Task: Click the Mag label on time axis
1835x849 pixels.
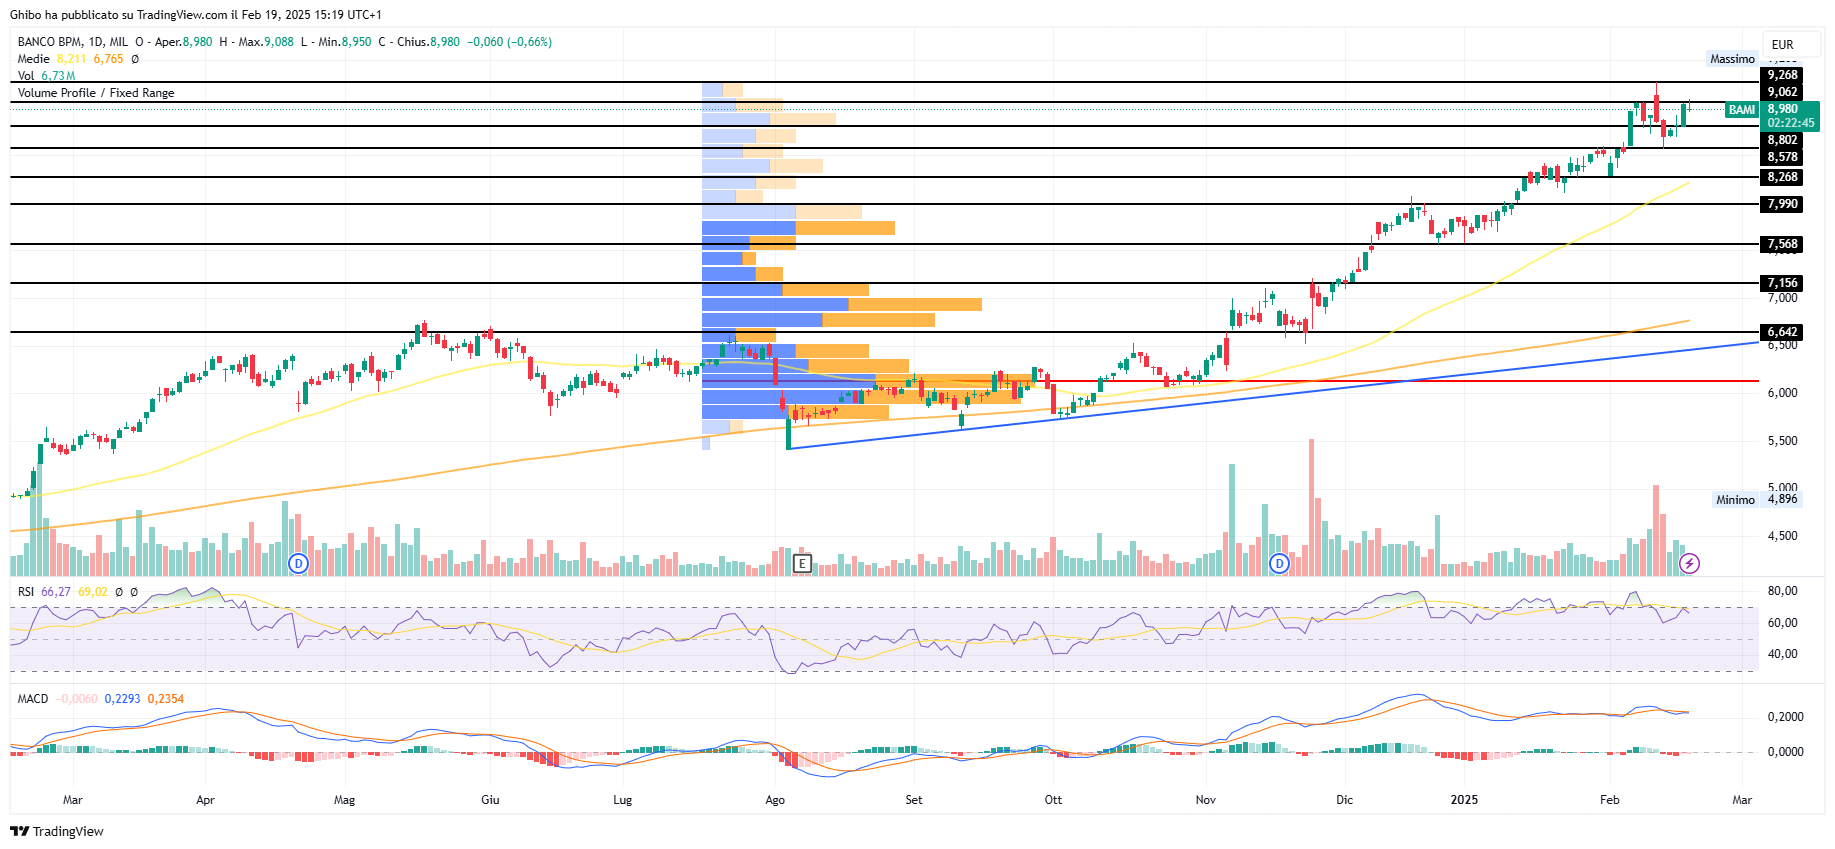Action: point(344,800)
